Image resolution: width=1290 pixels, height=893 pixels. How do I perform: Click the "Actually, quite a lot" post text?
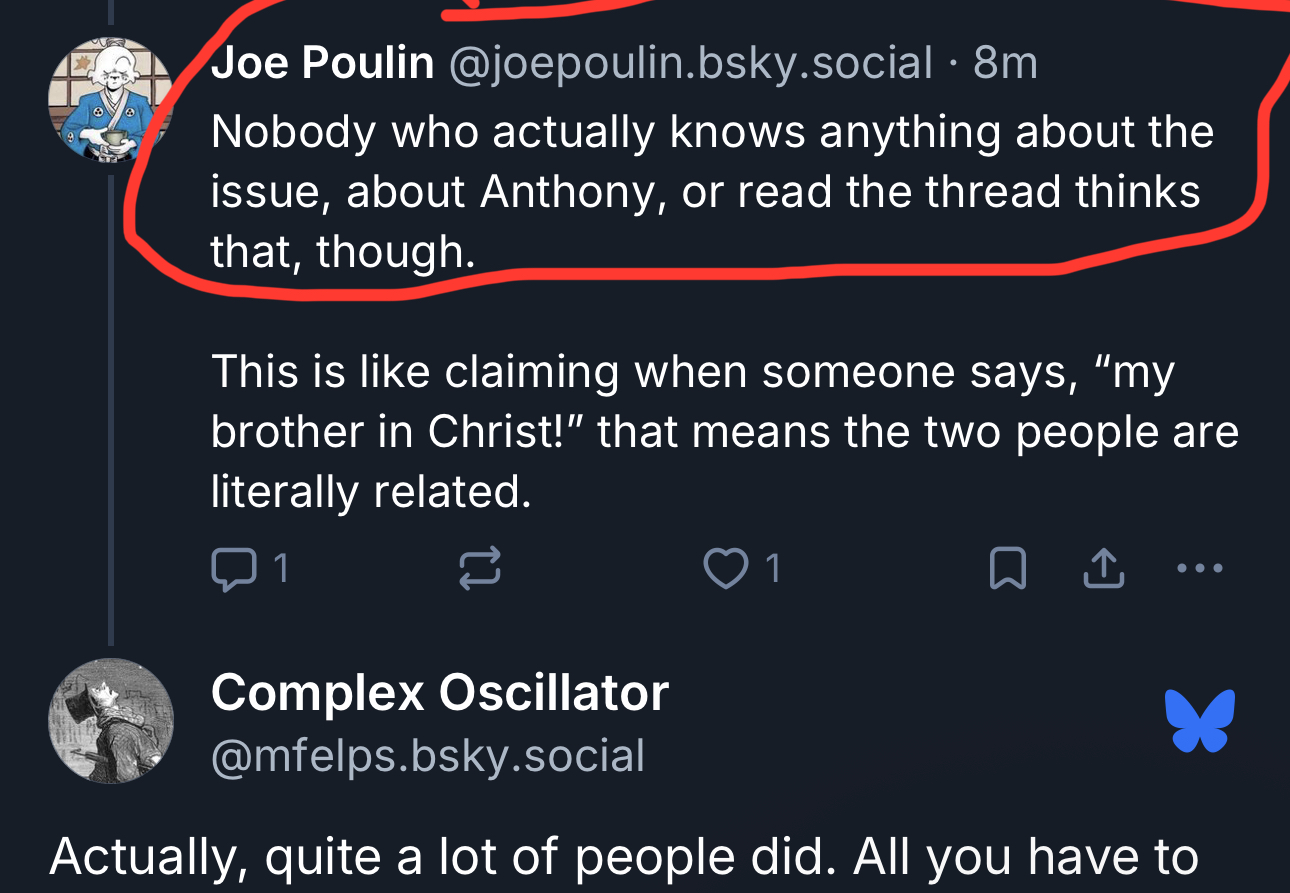pyautogui.click(x=620, y=858)
